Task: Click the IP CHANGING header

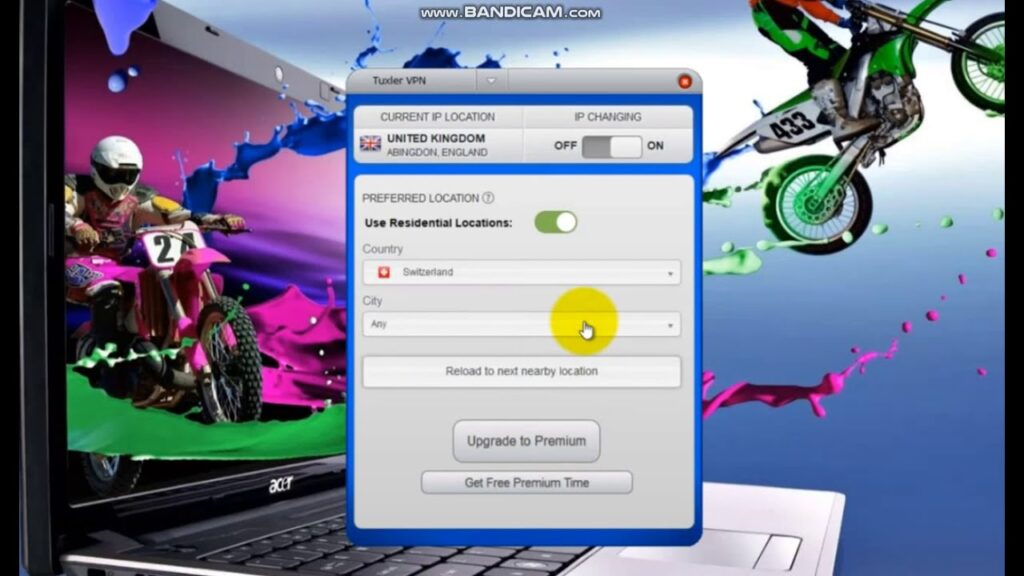Action: (x=607, y=117)
